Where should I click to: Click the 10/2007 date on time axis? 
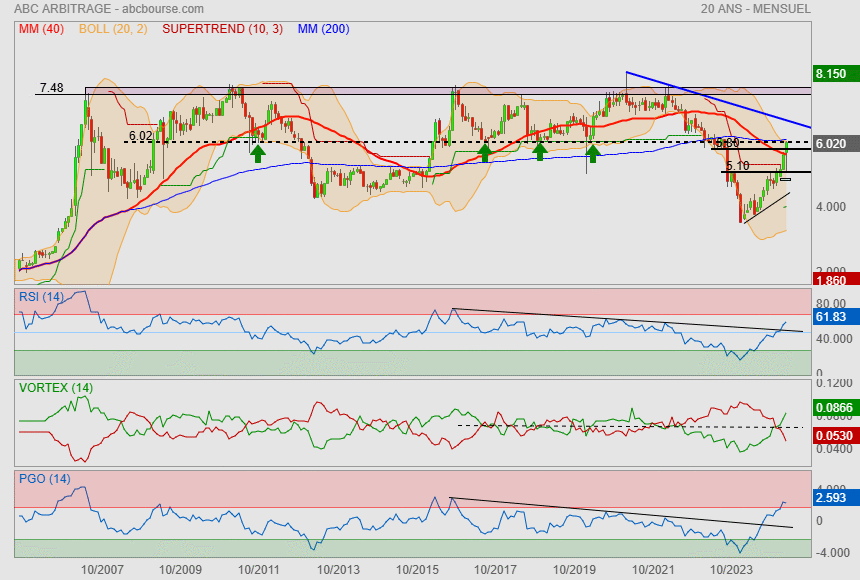(102, 568)
